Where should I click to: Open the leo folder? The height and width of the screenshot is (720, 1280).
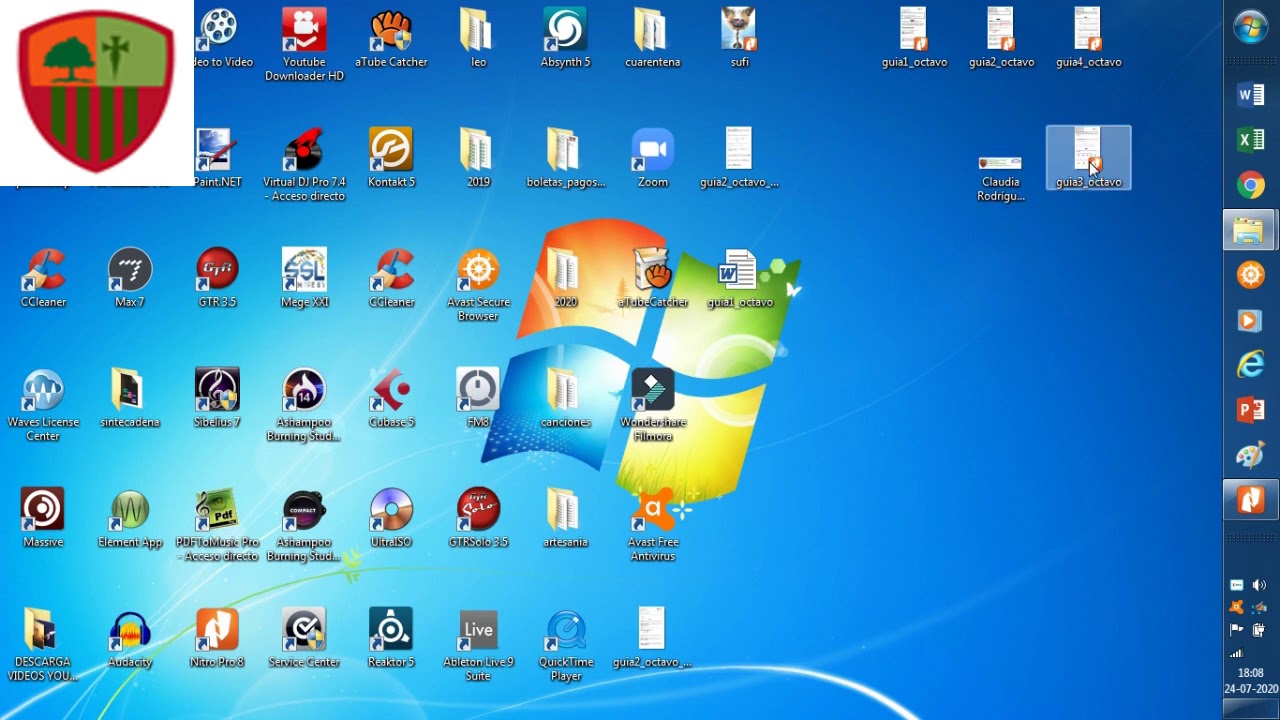pos(478,37)
